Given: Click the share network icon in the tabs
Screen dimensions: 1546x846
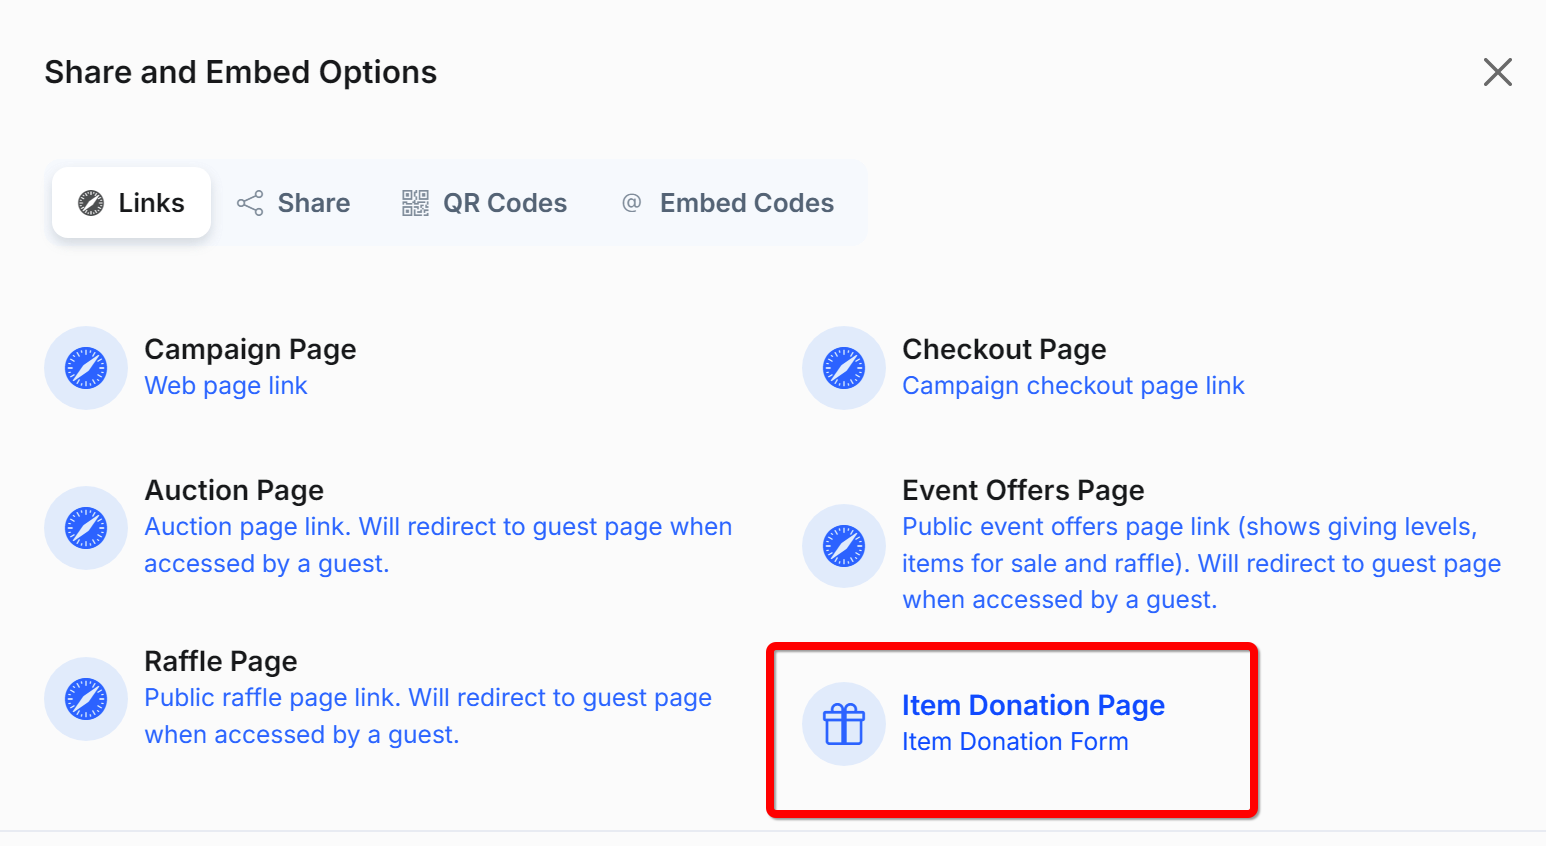Looking at the screenshot, I should (250, 203).
